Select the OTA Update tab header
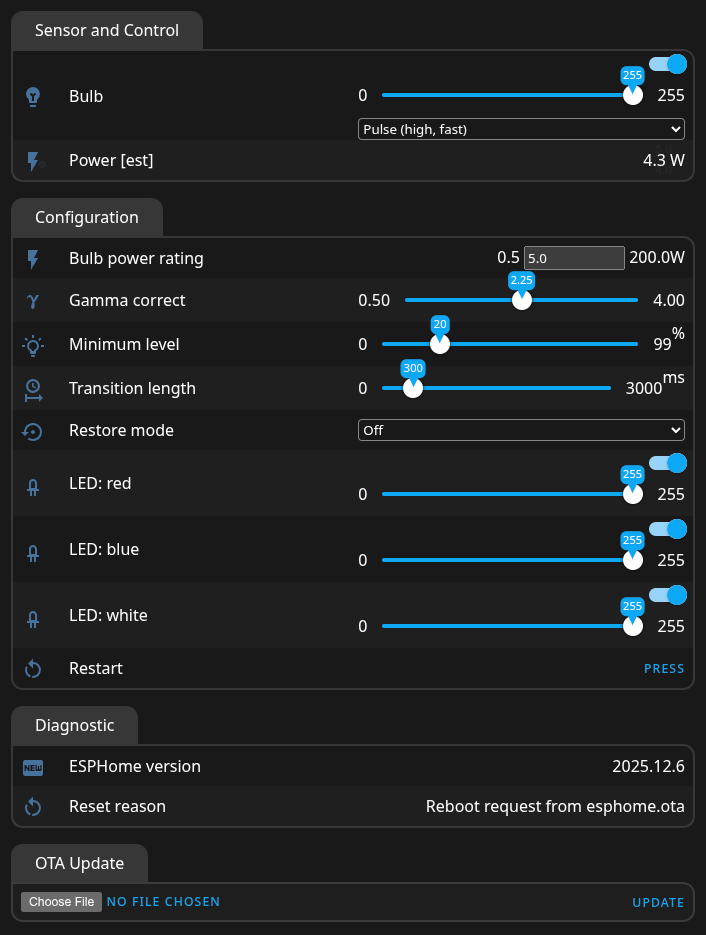The width and height of the screenshot is (706, 935). [79, 863]
